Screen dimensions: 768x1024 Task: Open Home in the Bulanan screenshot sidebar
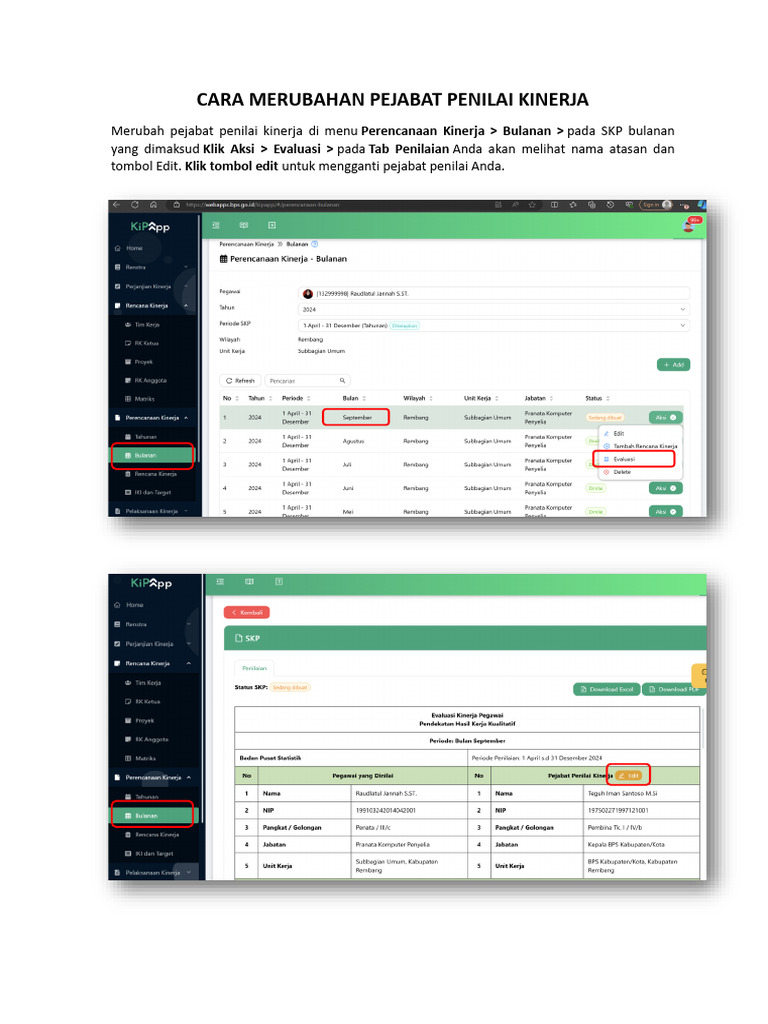[134, 248]
